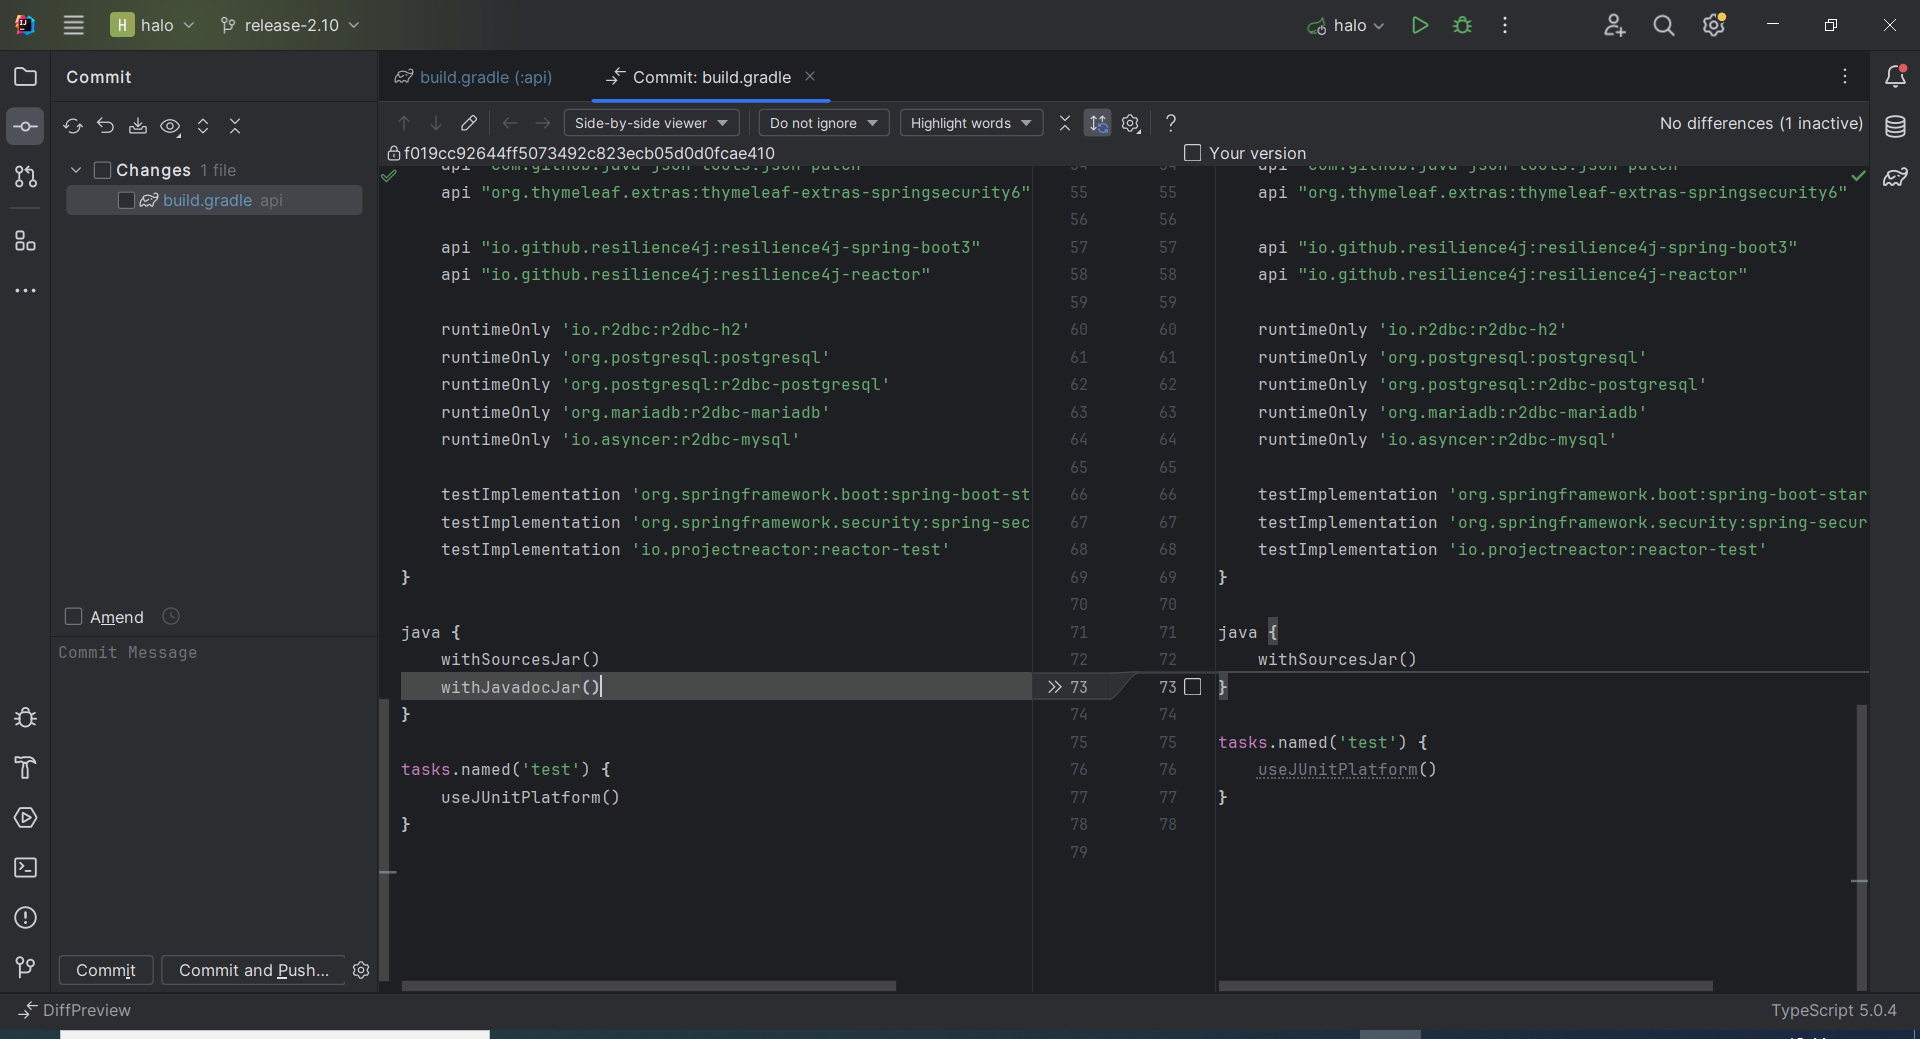Check the Your version checkbox
1920x1039 pixels.
pos(1191,153)
